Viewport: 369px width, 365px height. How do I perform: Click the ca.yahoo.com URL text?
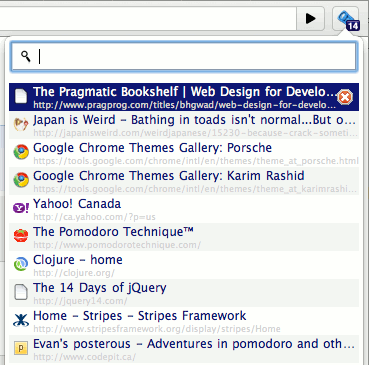pos(94,217)
